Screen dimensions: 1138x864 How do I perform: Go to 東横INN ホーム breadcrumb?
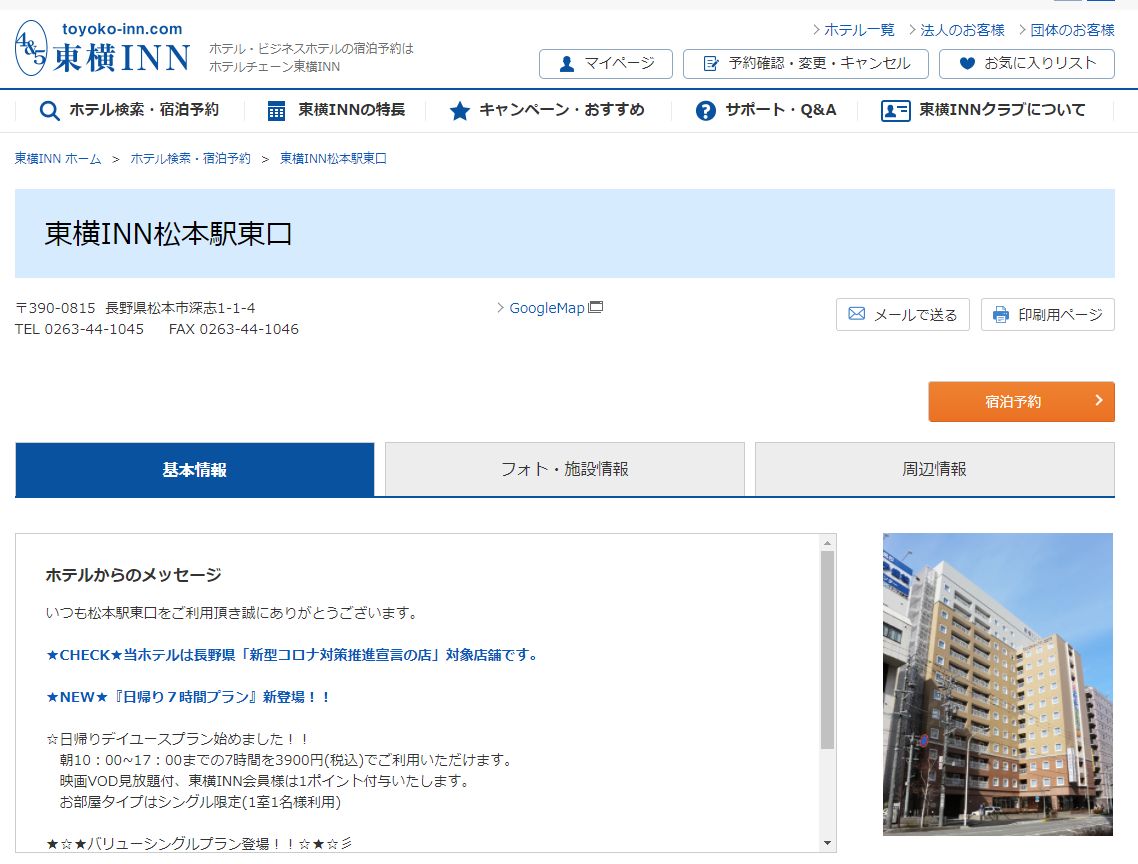point(58,158)
